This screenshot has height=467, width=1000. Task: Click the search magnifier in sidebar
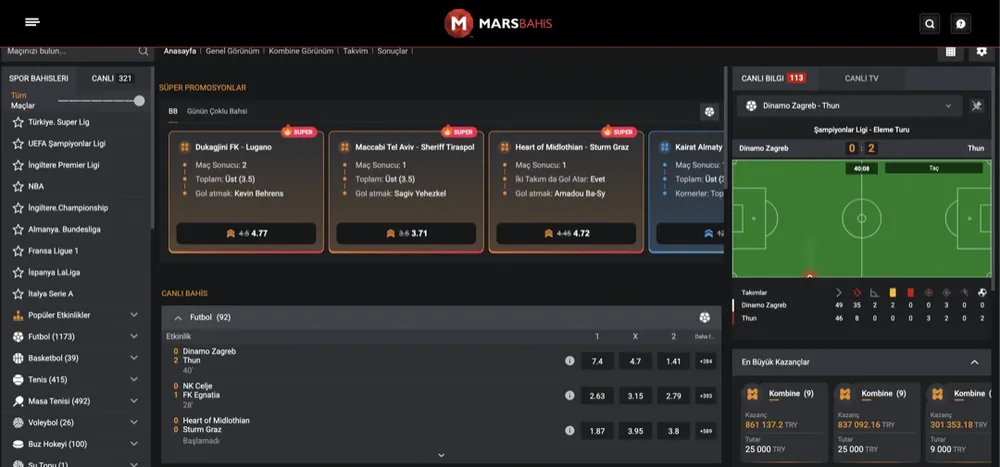(x=143, y=51)
